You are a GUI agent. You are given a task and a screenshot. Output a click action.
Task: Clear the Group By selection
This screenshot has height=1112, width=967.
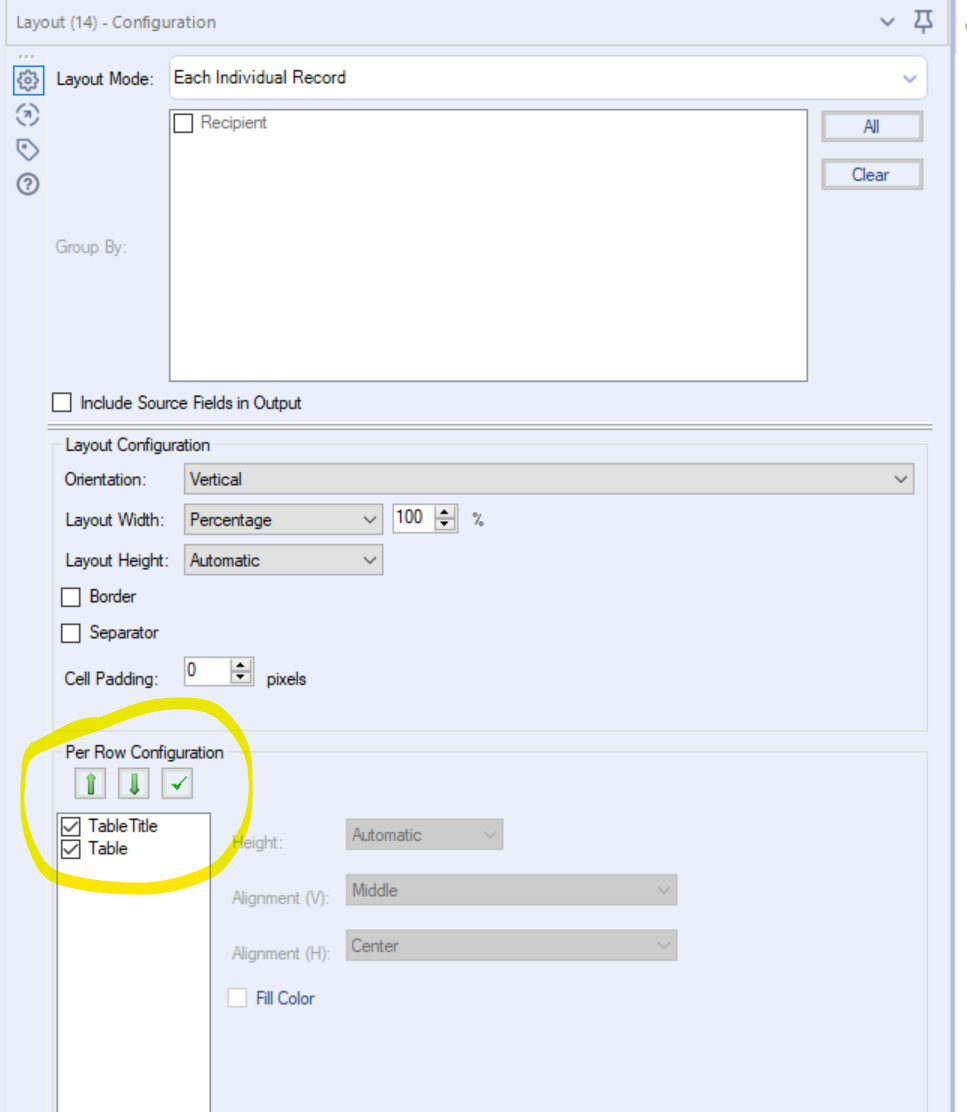[x=871, y=174]
